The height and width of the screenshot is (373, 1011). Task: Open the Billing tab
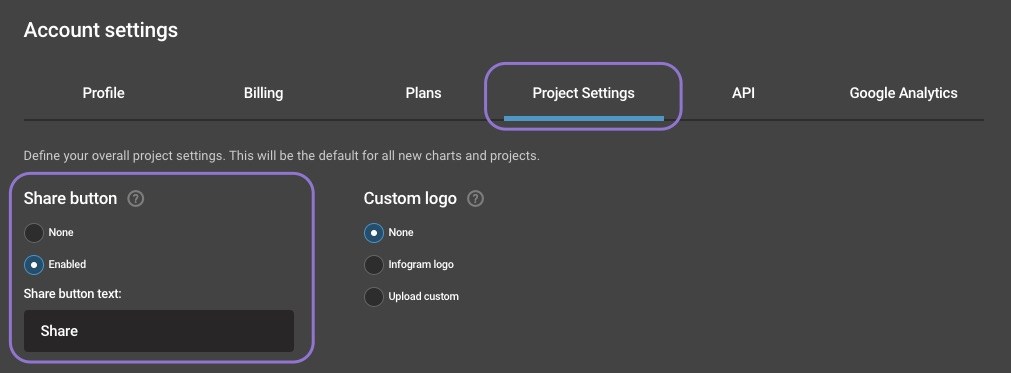(x=263, y=93)
